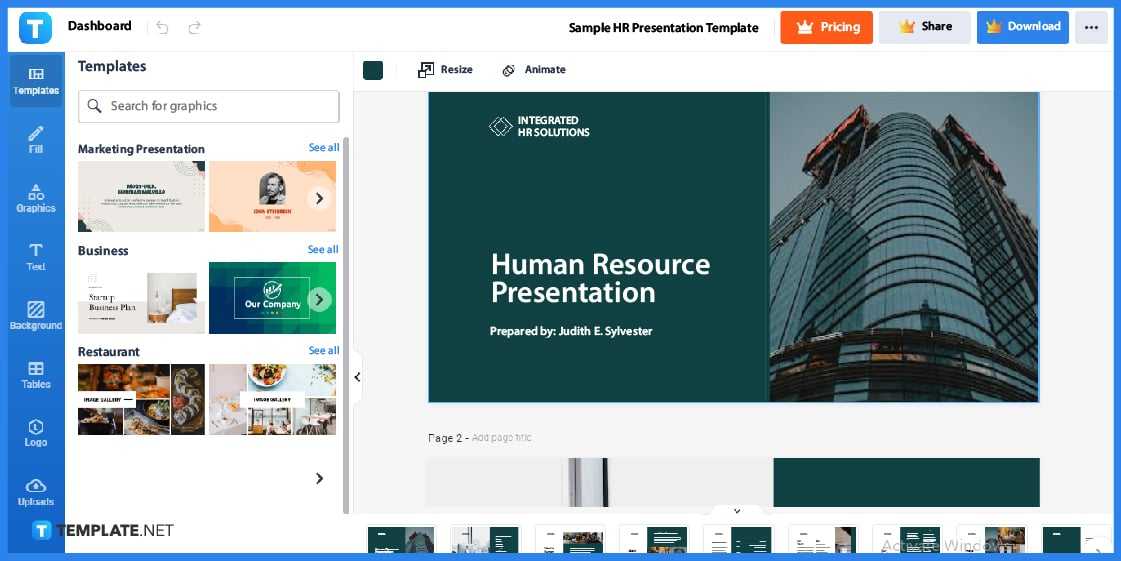Screen dimensions: 1121x561
Task: Open the Dashboard menu item
Action: tap(99, 26)
